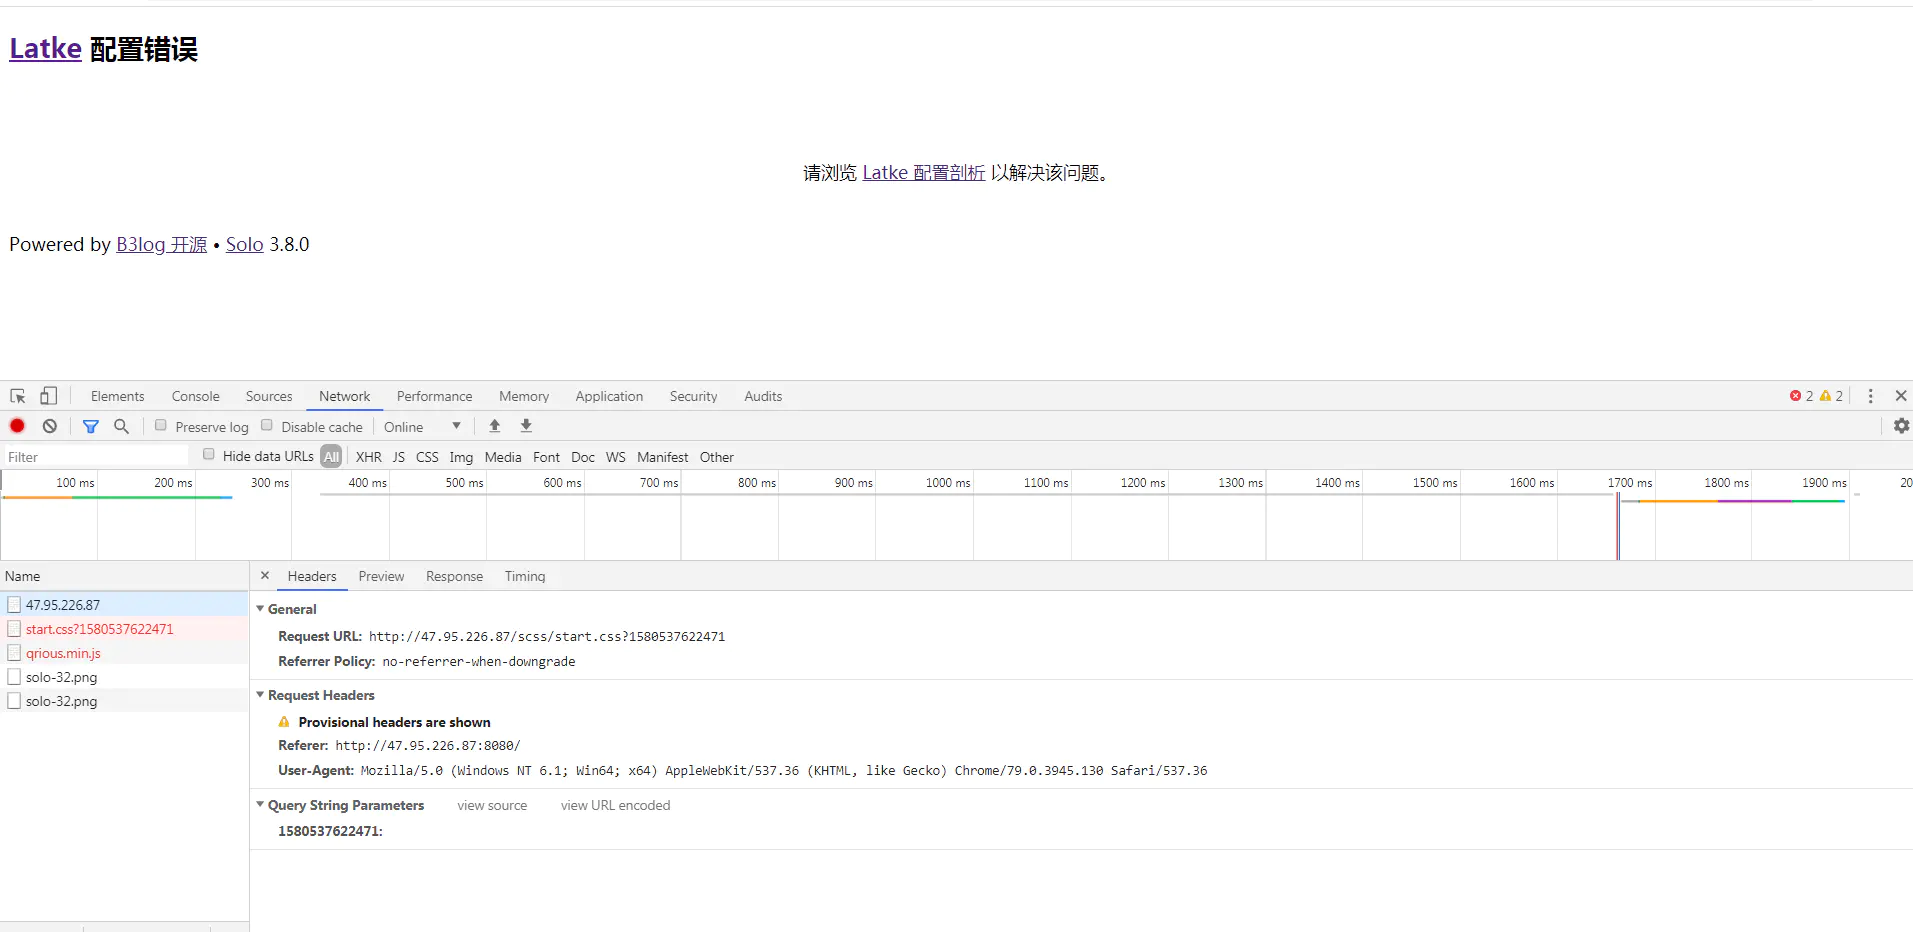Enable the Preserve log checkbox
The width and height of the screenshot is (1913, 932).
[x=160, y=426]
